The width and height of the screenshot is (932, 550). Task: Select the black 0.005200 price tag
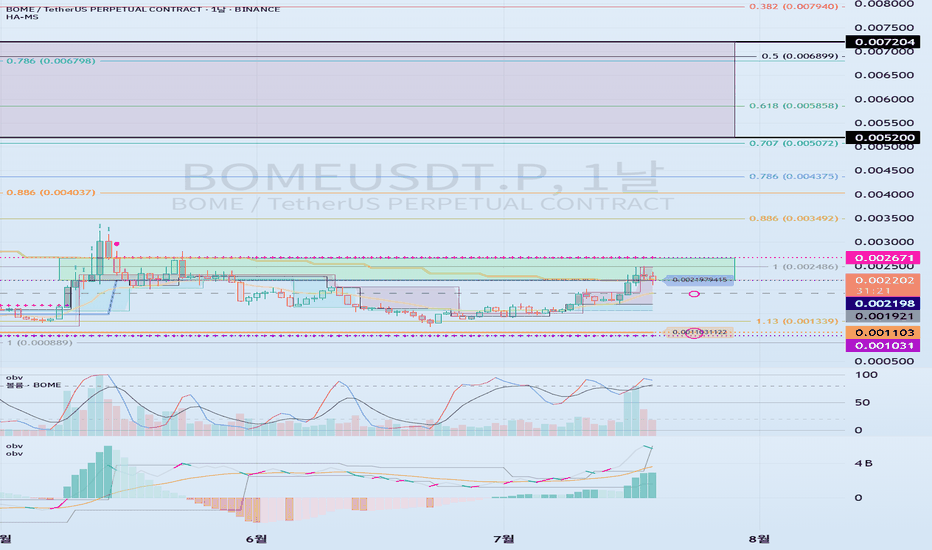(x=883, y=137)
